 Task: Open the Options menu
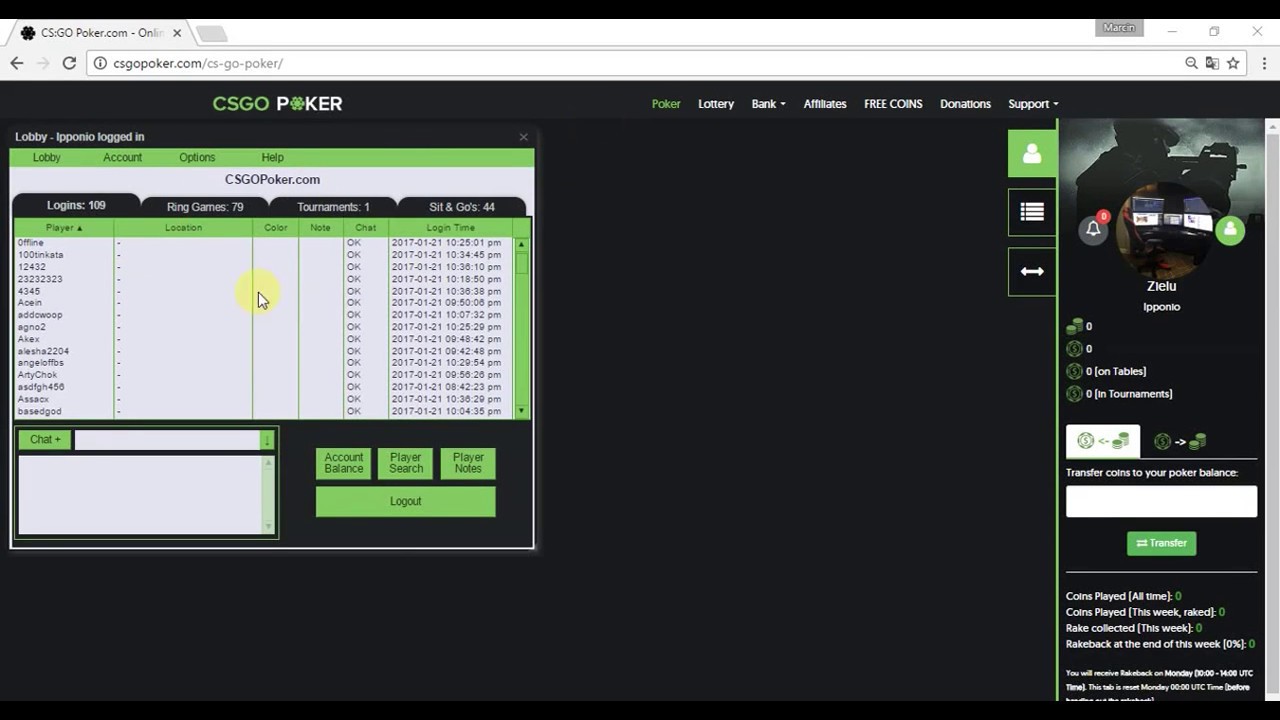[197, 158]
